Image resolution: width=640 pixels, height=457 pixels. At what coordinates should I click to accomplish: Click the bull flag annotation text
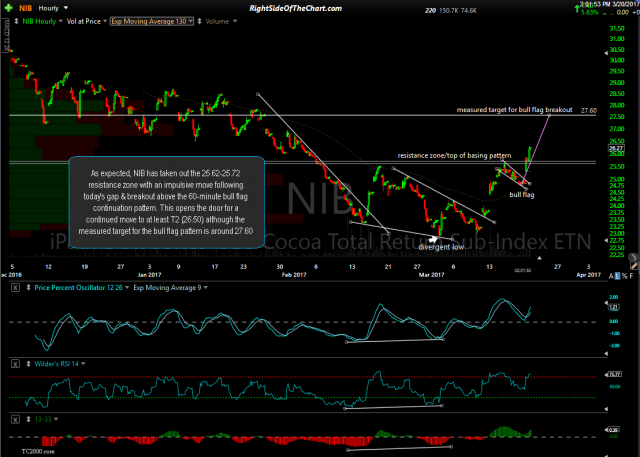522,195
